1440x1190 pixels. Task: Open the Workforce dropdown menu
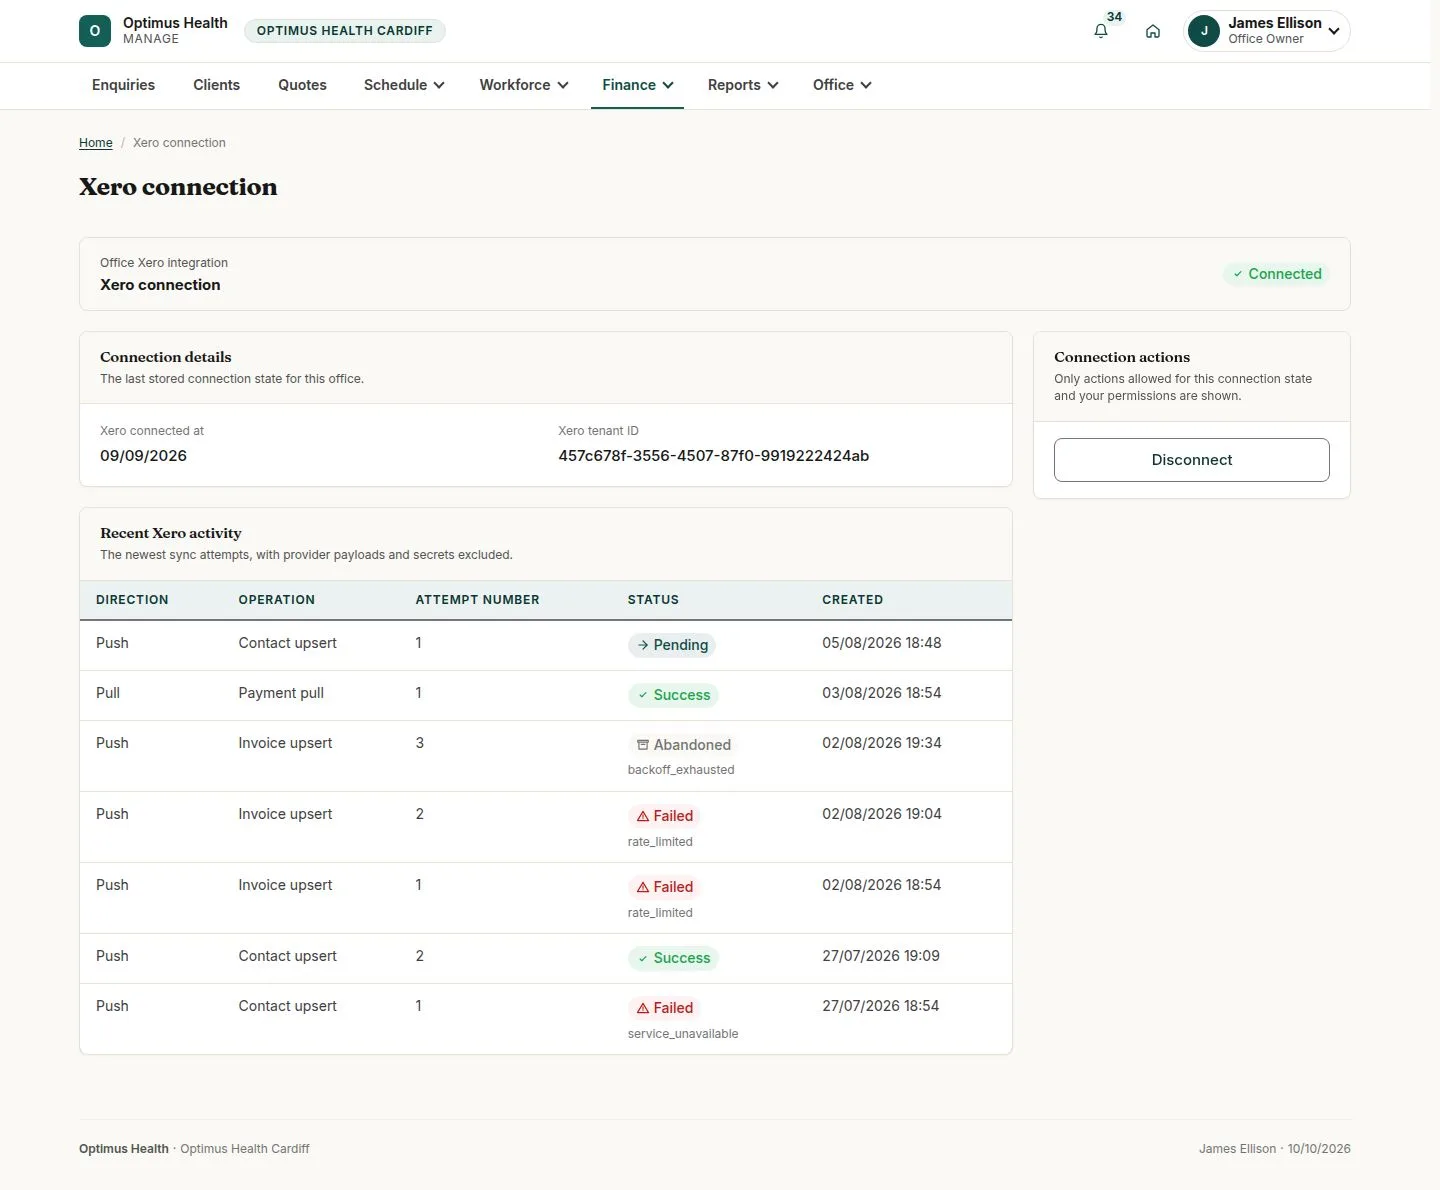524,85
